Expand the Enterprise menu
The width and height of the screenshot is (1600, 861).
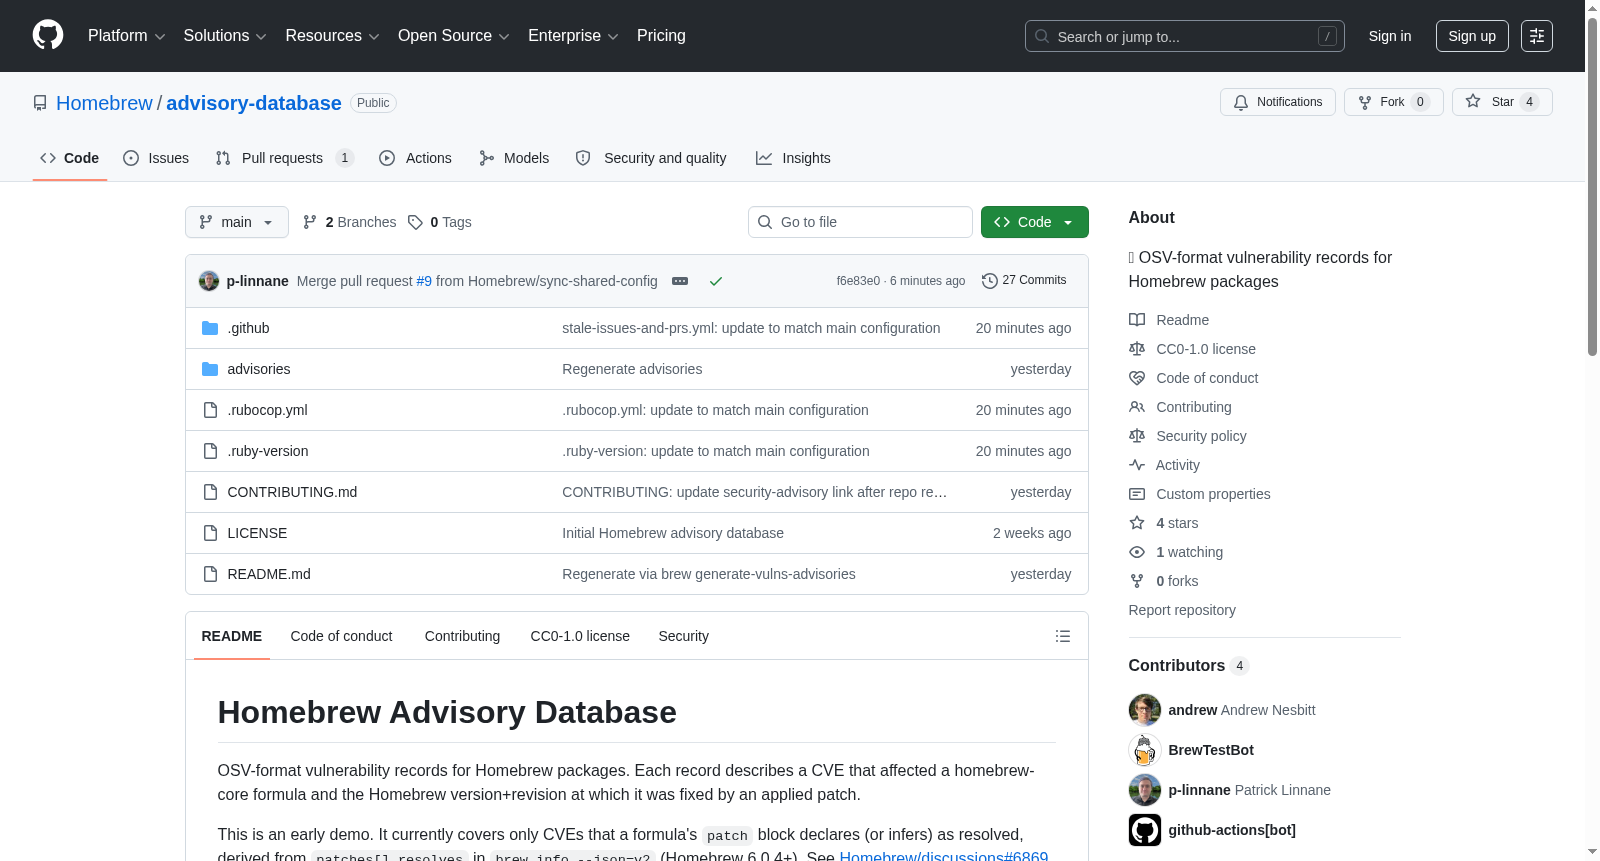click(573, 36)
